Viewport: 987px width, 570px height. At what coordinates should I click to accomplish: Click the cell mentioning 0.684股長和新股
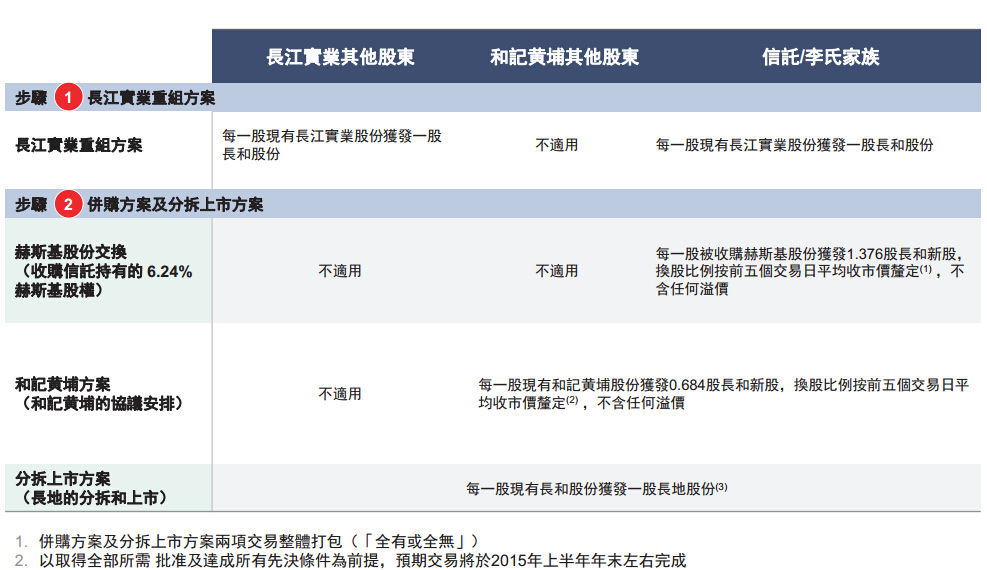(723, 394)
